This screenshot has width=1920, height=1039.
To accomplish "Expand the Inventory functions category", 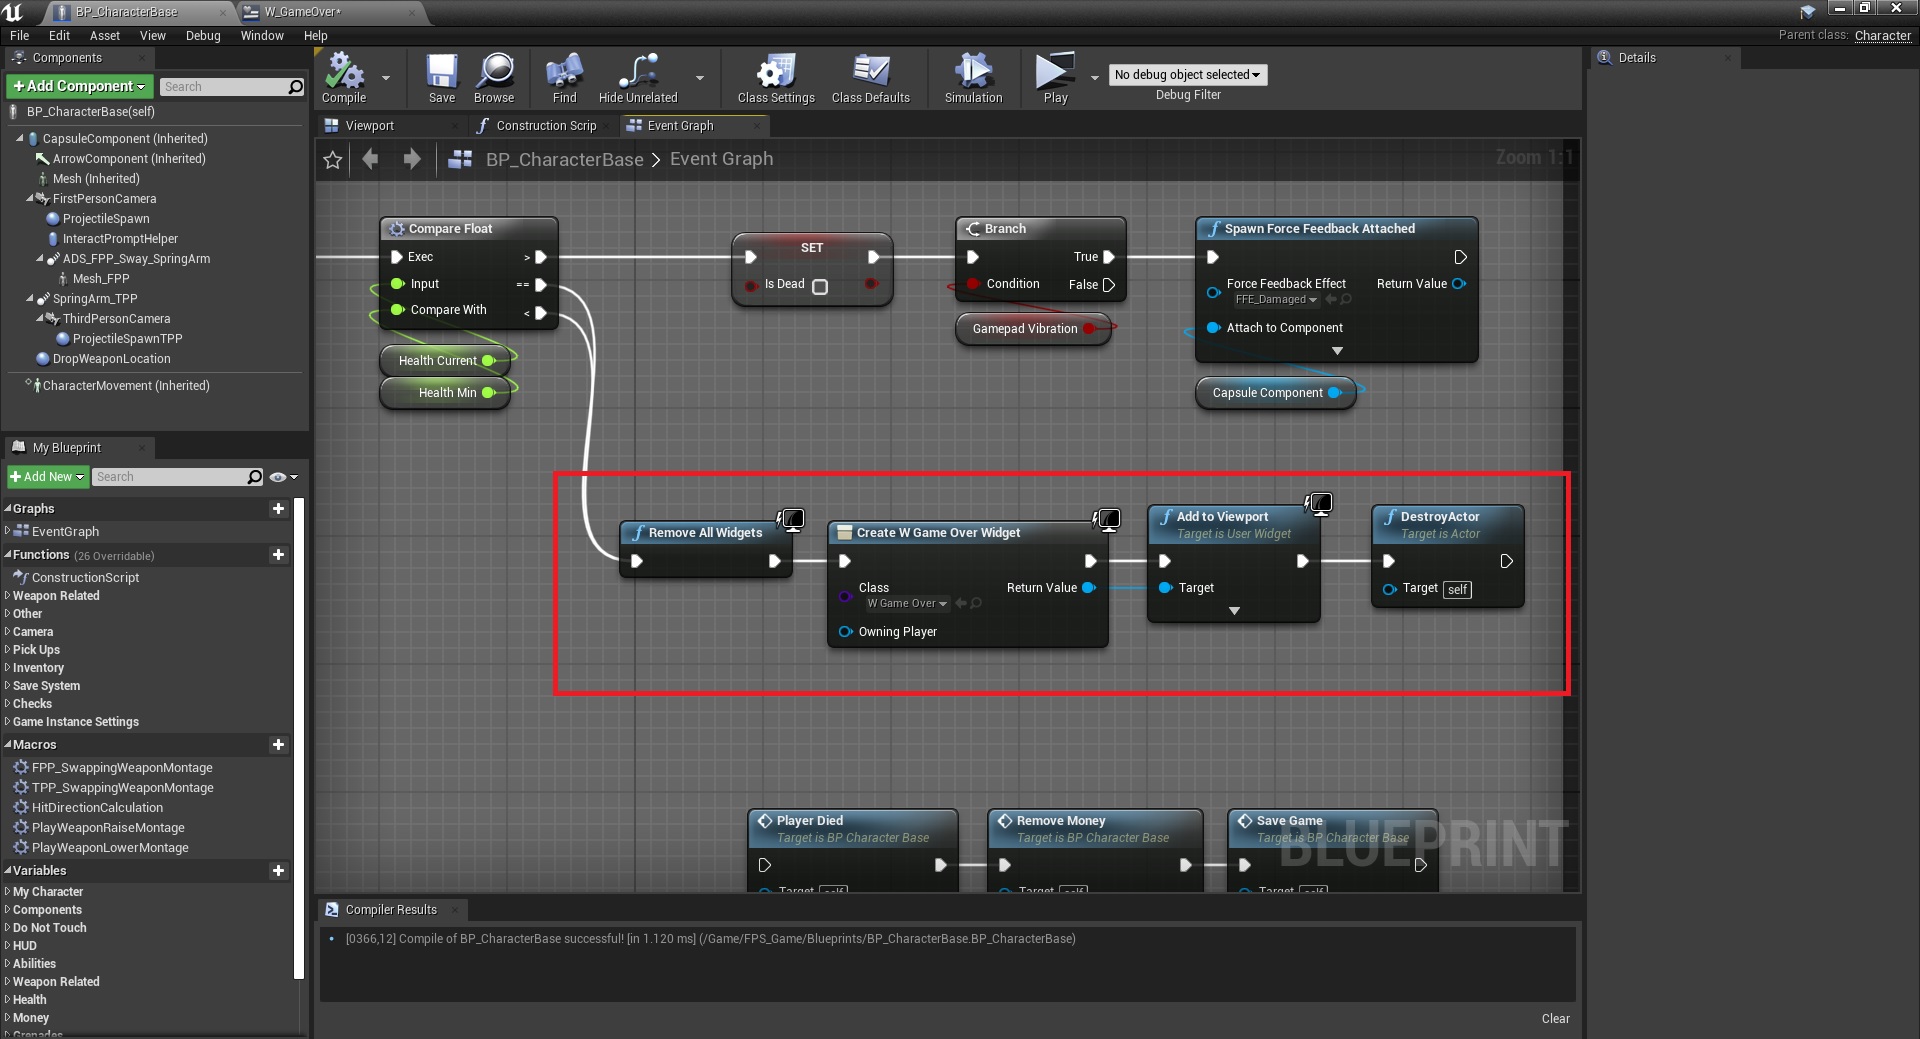I will tap(38, 668).
